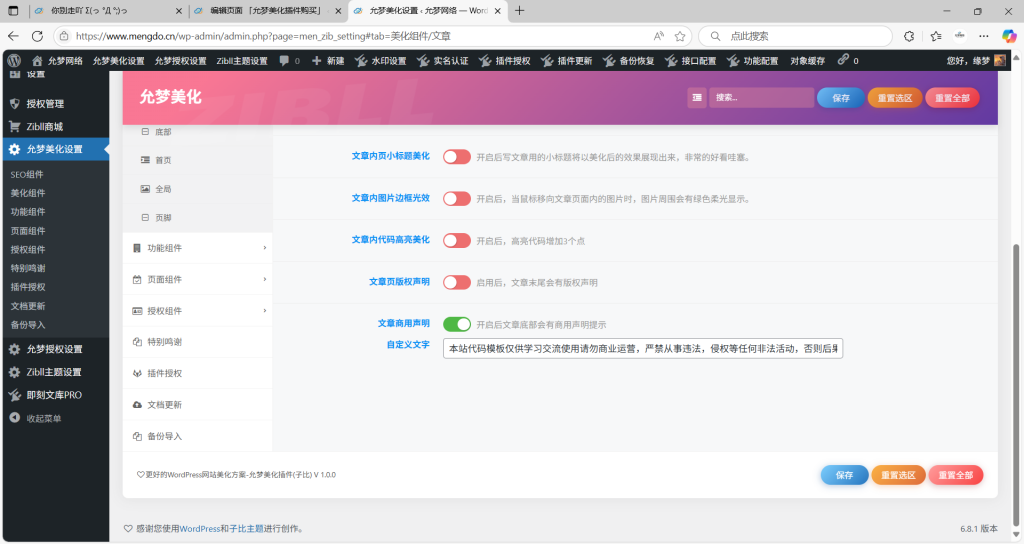Add this page to favorites star
Viewport: 1024px width, 544px height.
[x=680, y=37]
